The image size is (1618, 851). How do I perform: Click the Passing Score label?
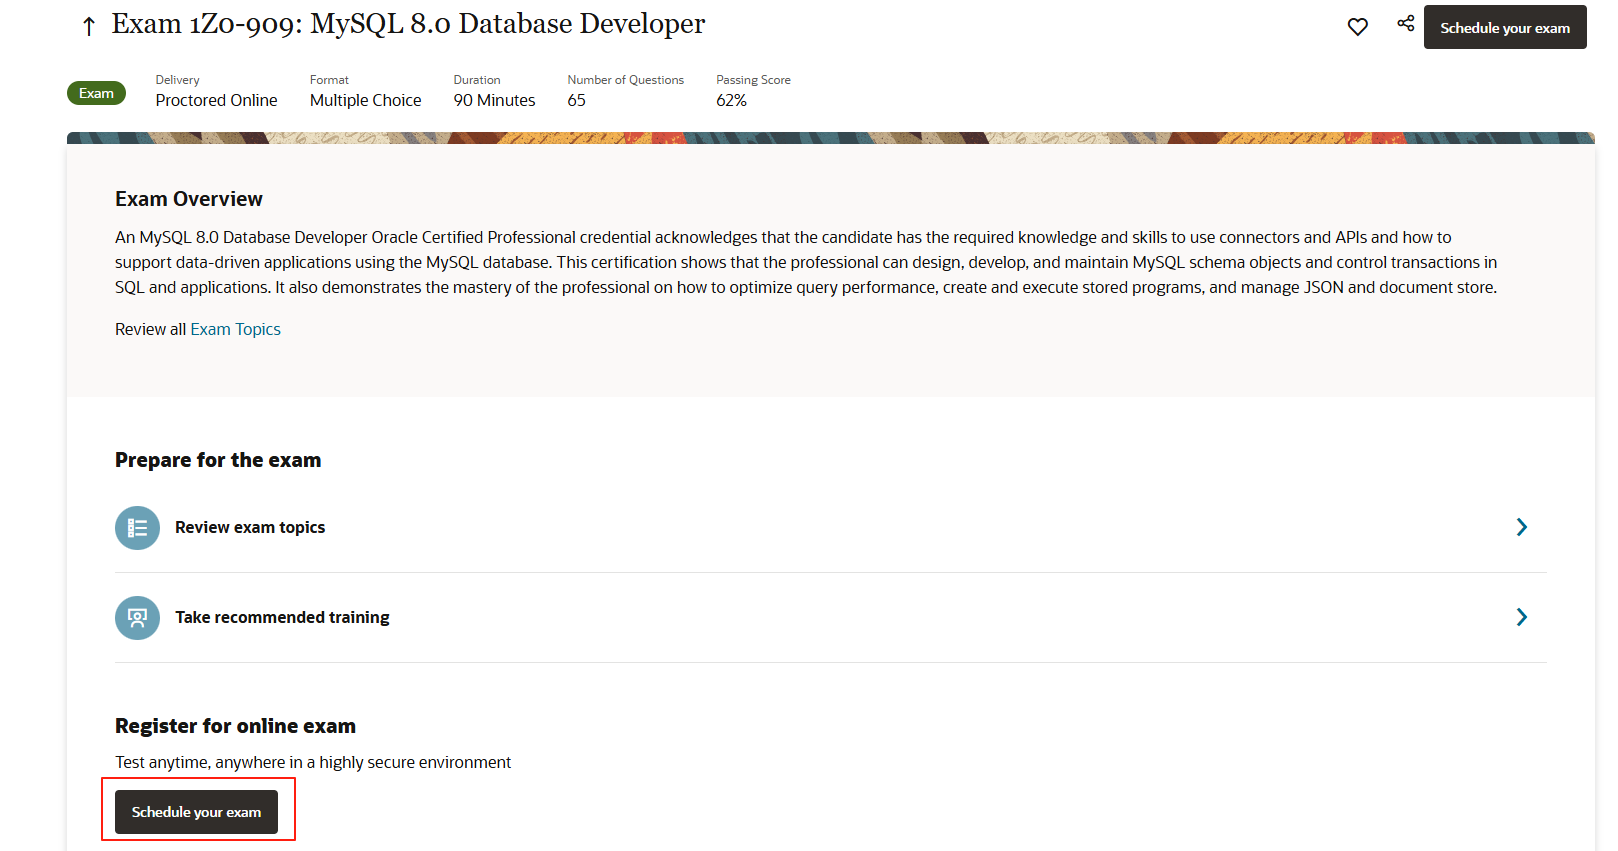pyautogui.click(x=754, y=80)
